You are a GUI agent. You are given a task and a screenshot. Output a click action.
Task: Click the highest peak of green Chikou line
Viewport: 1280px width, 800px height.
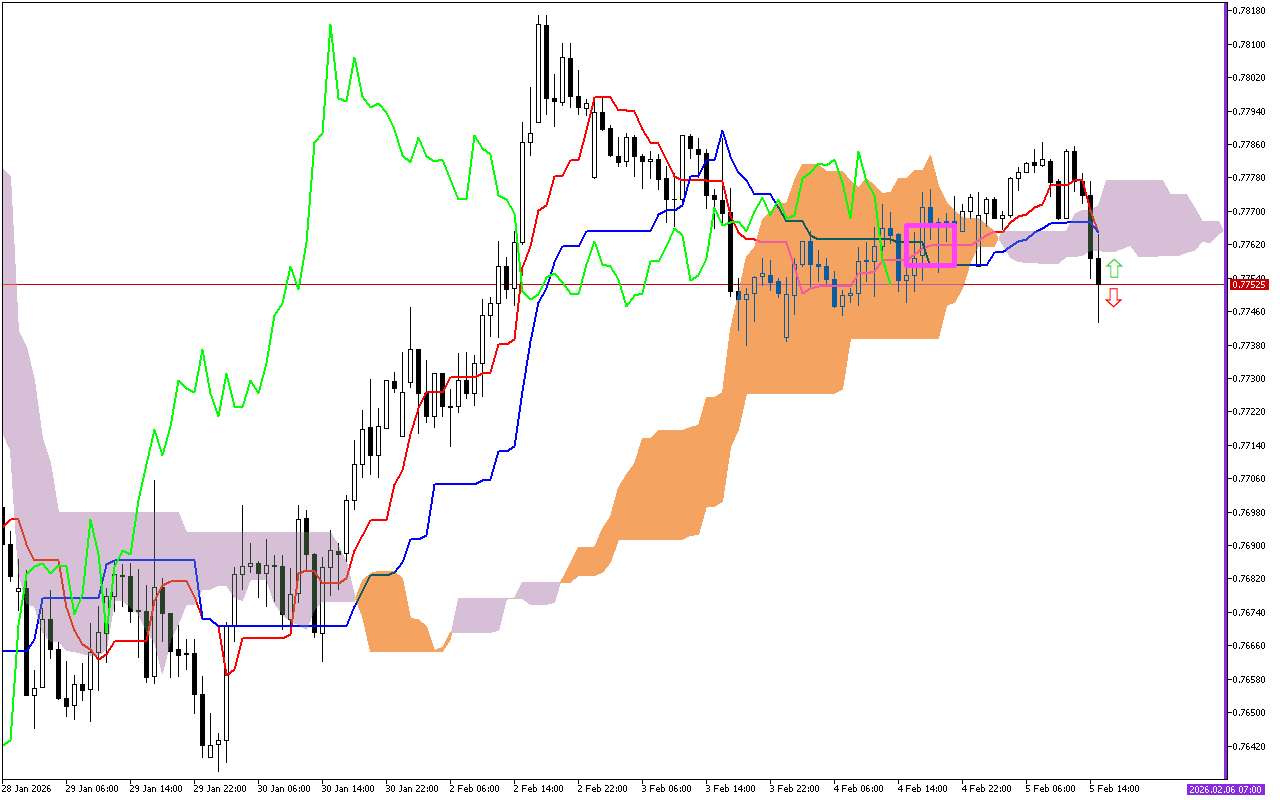330,25
